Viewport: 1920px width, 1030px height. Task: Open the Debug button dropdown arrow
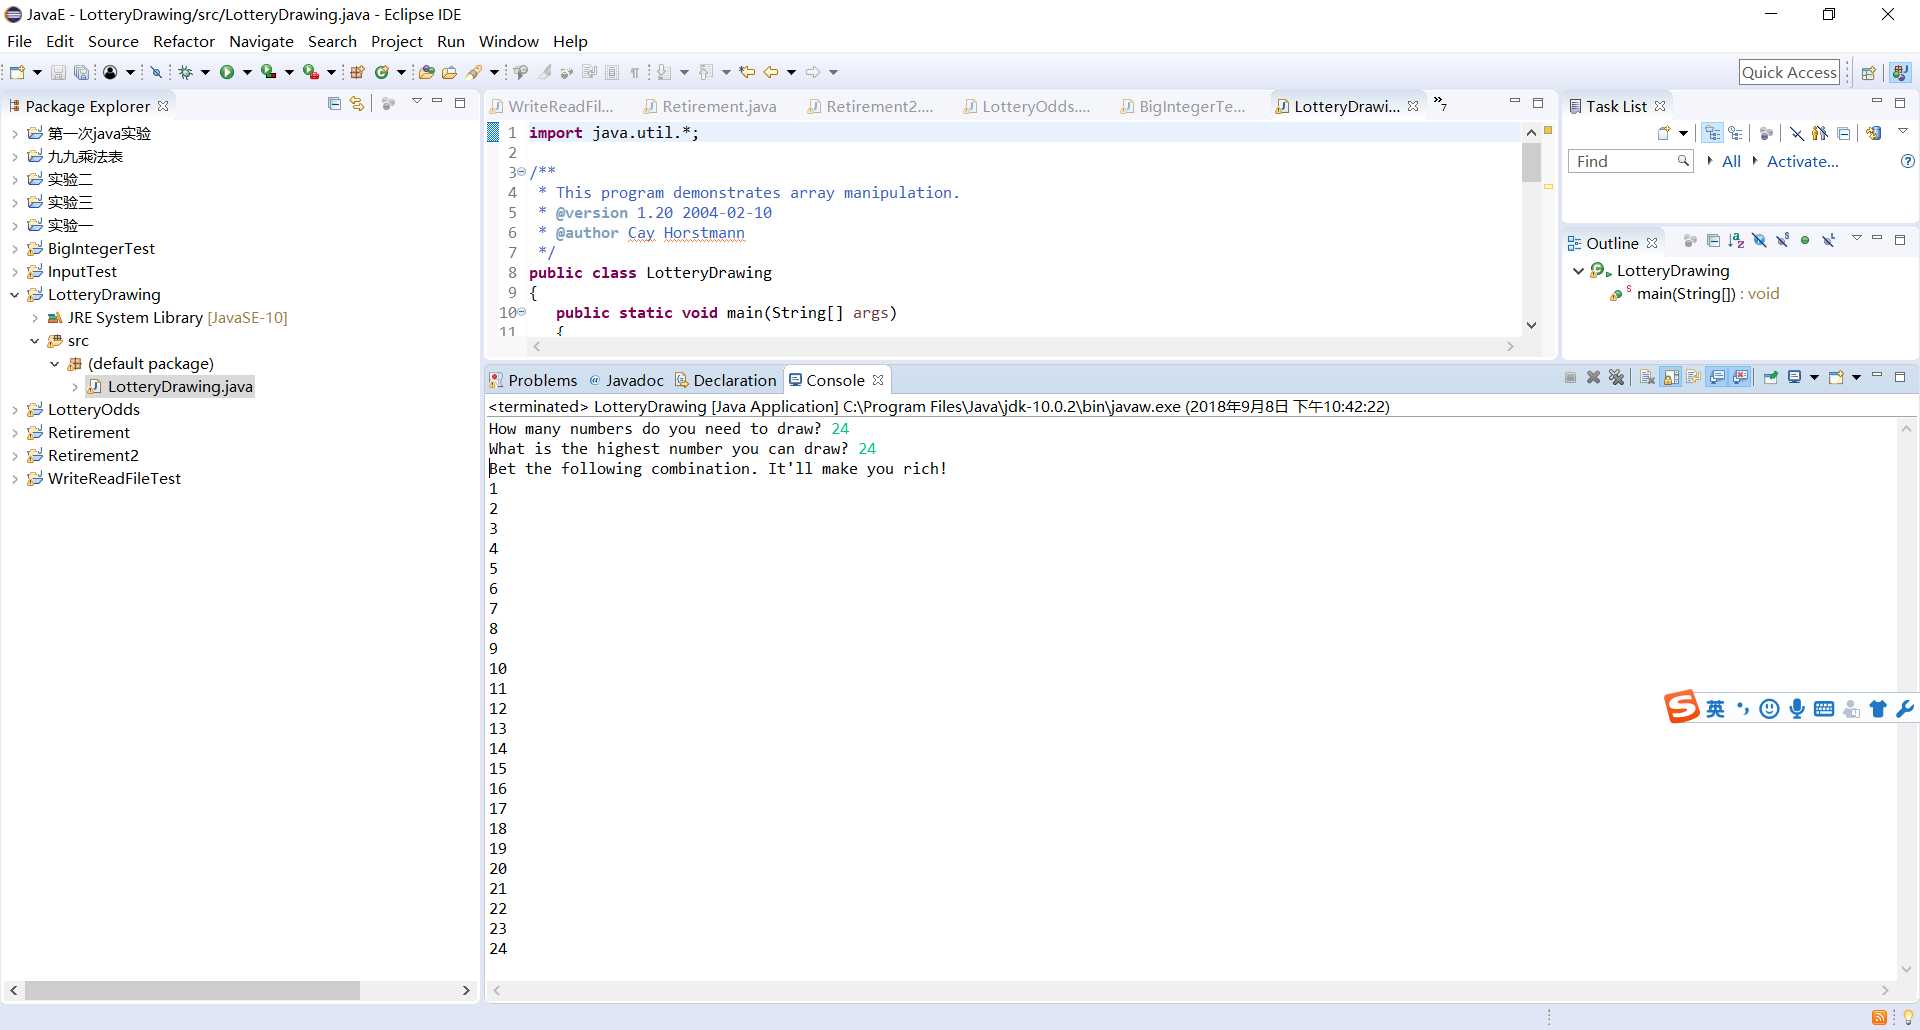(x=204, y=72)
